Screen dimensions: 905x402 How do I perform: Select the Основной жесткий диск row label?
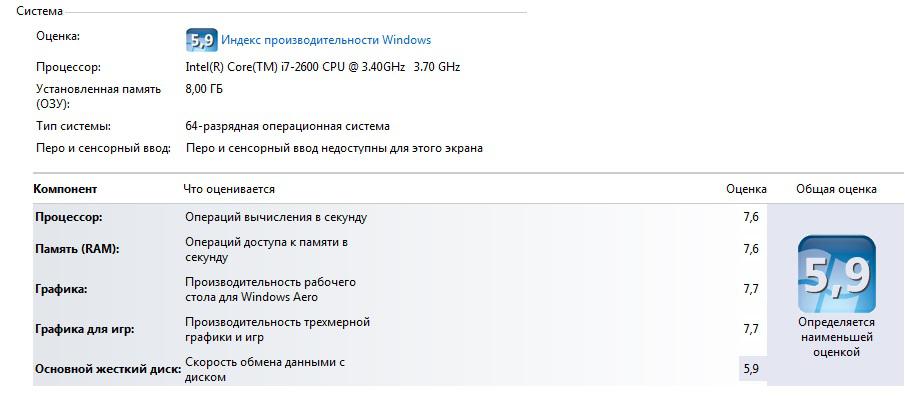point(108,369)
